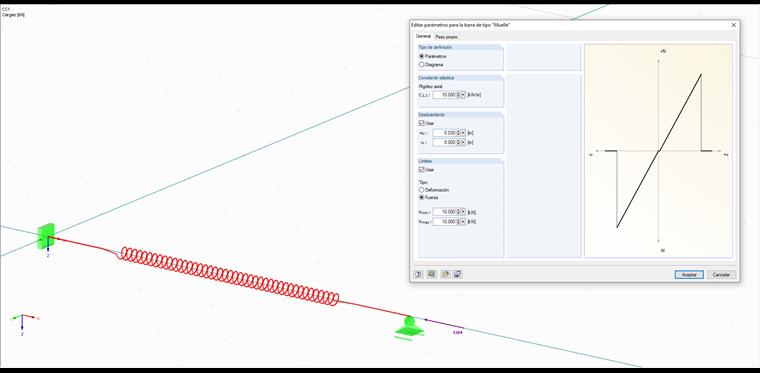
Task: Click the green fixed support at spring's left end
Action: (x=46, y=236)
